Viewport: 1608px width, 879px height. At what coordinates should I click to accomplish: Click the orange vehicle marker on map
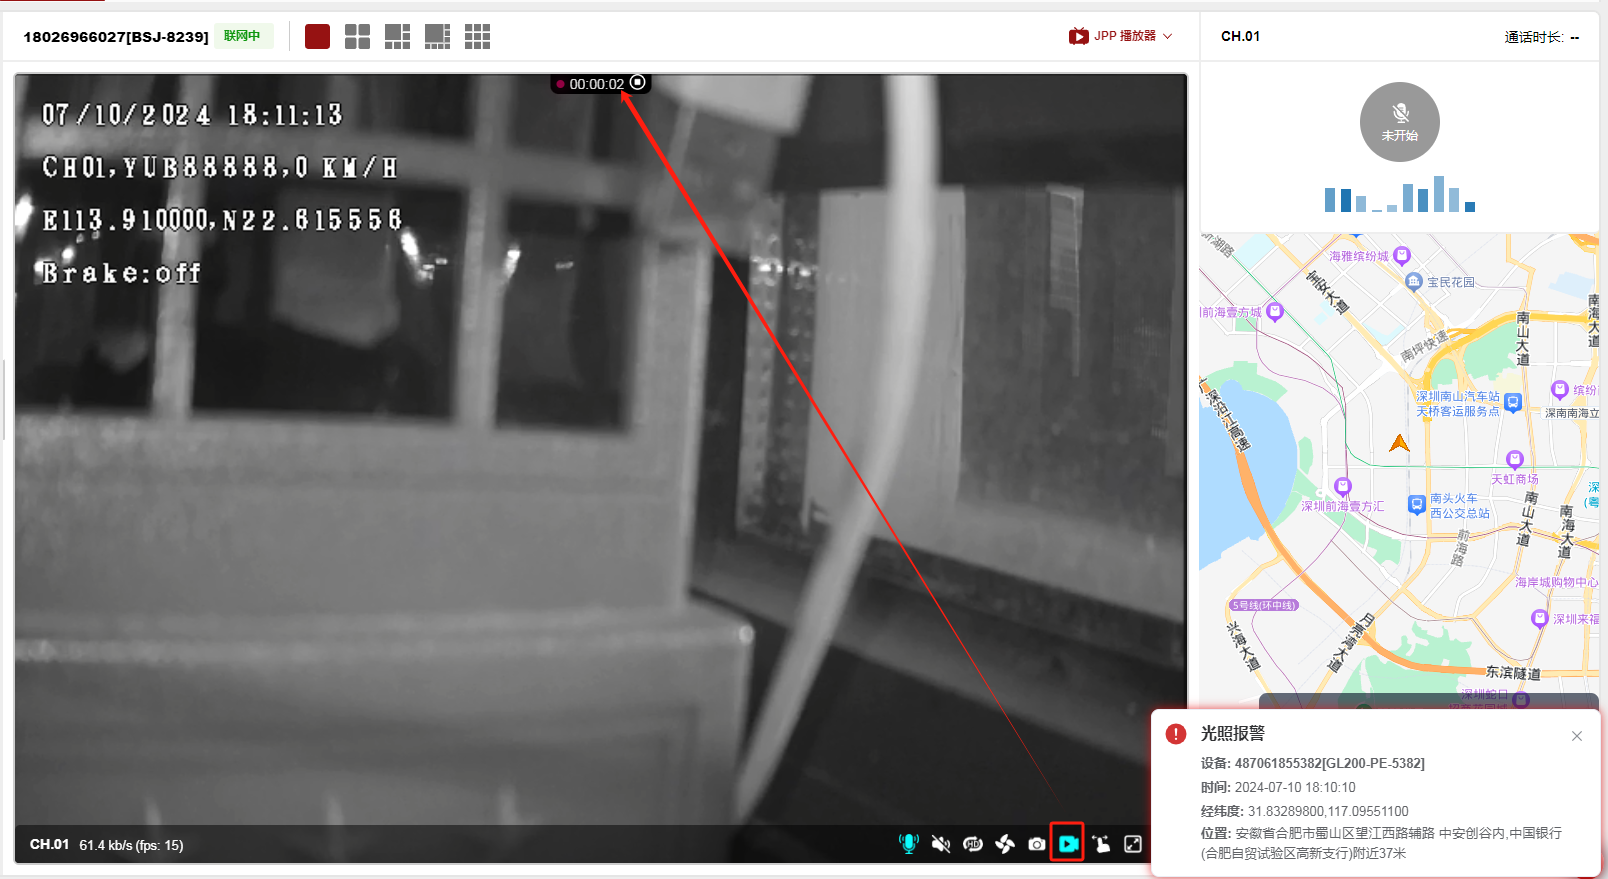pyautogui.click(x=1399, y=443)
